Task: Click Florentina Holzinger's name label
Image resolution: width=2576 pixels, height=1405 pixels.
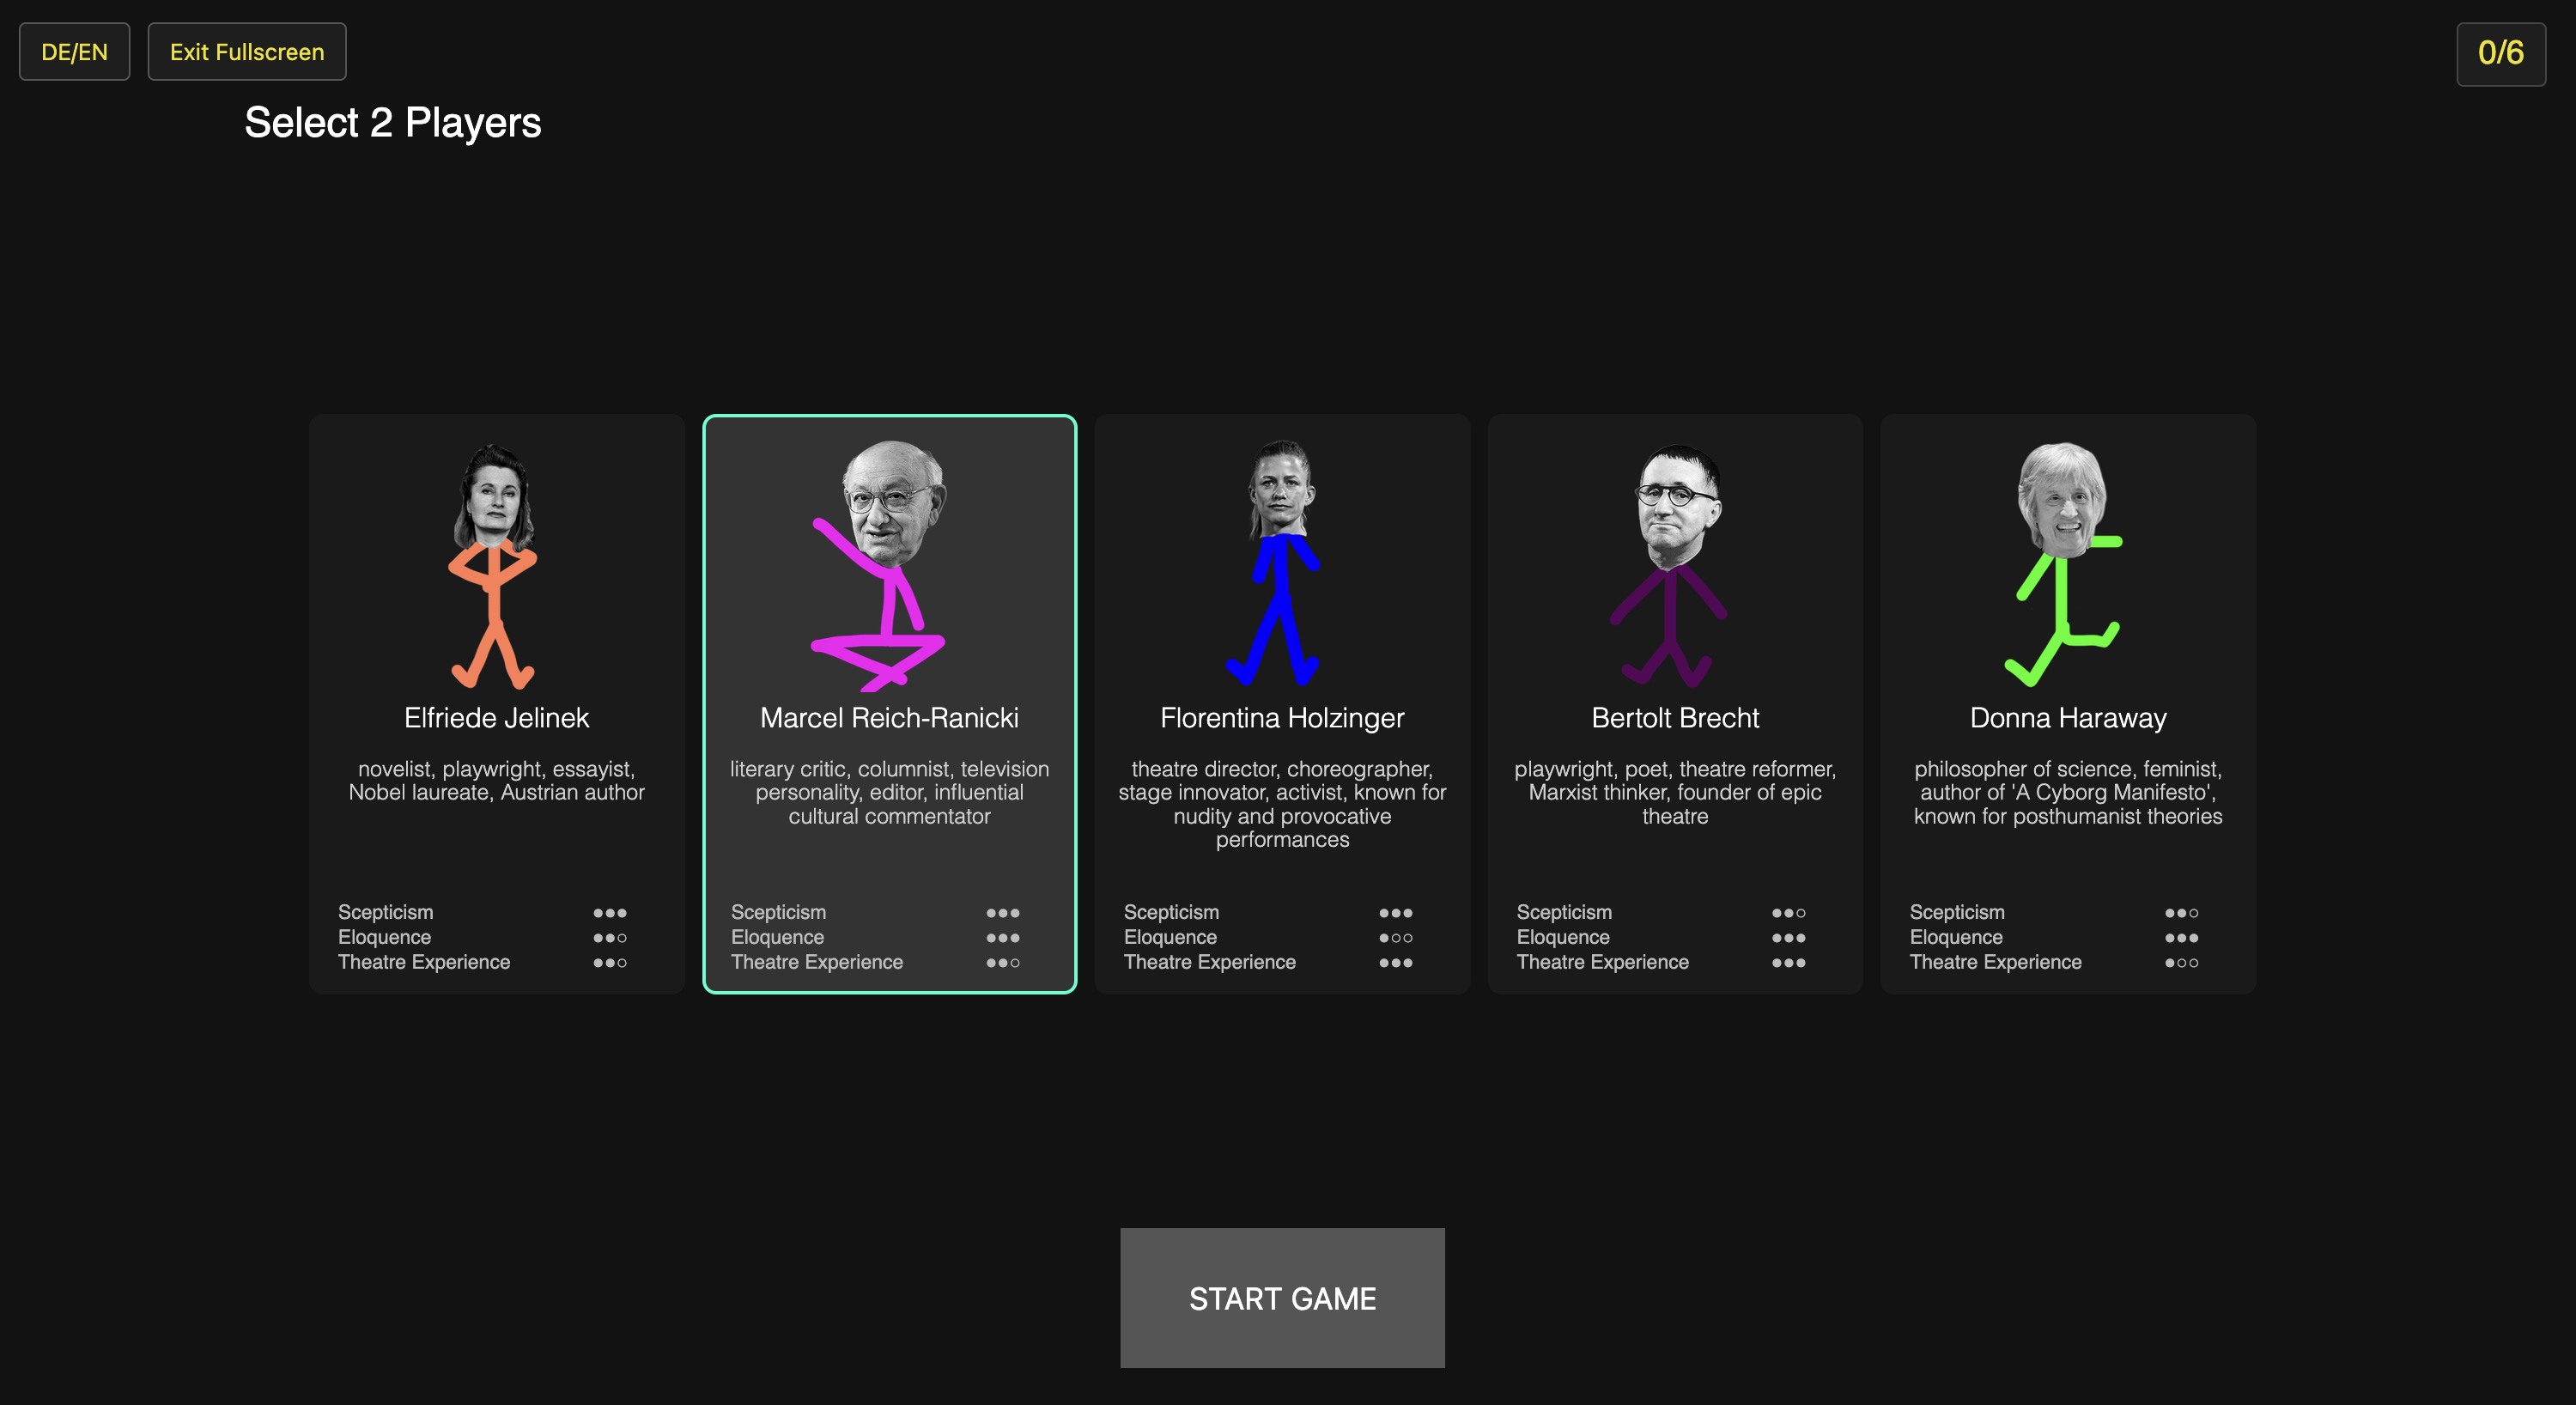Action: (1282, 718)
